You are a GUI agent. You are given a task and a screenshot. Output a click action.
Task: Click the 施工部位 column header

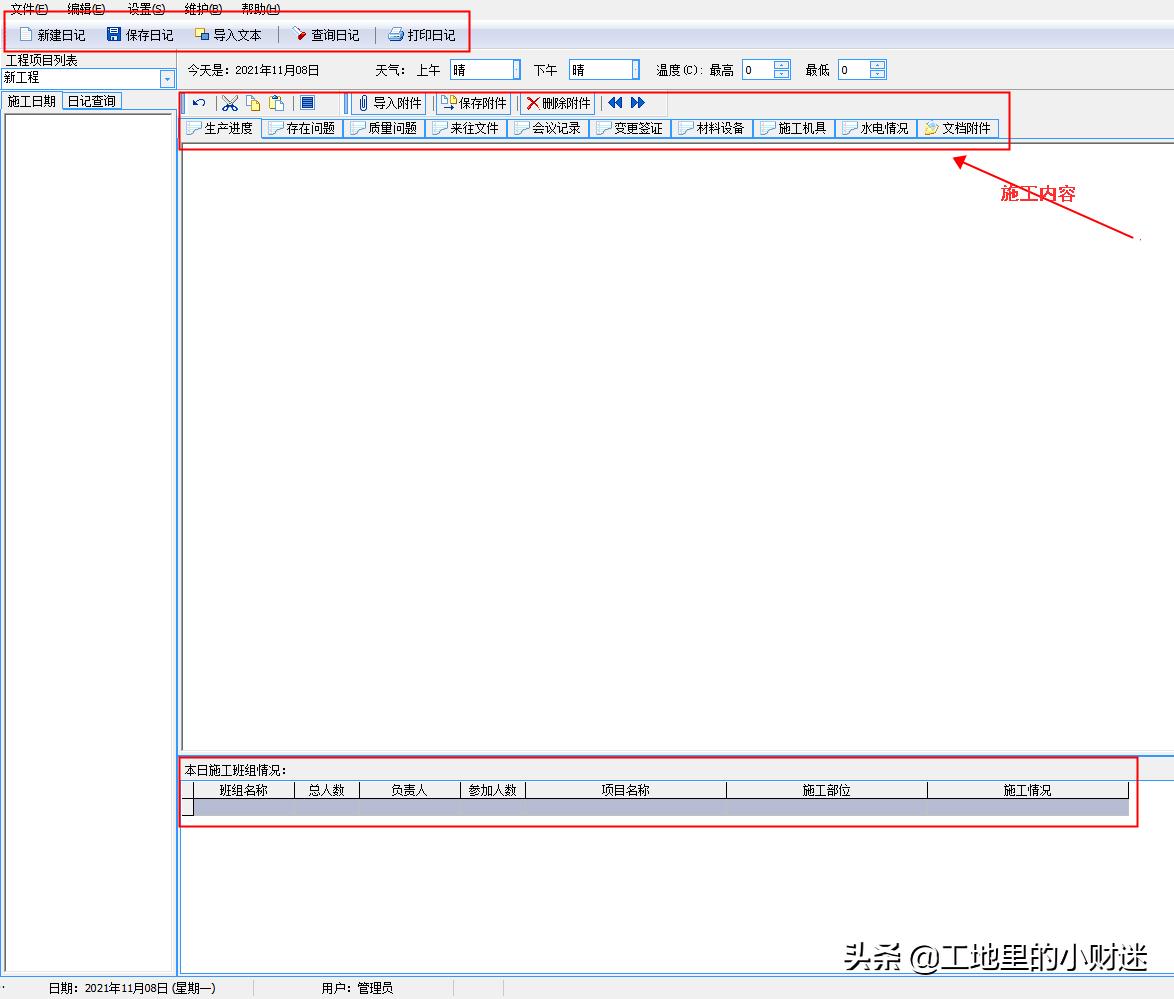[827, 790]
